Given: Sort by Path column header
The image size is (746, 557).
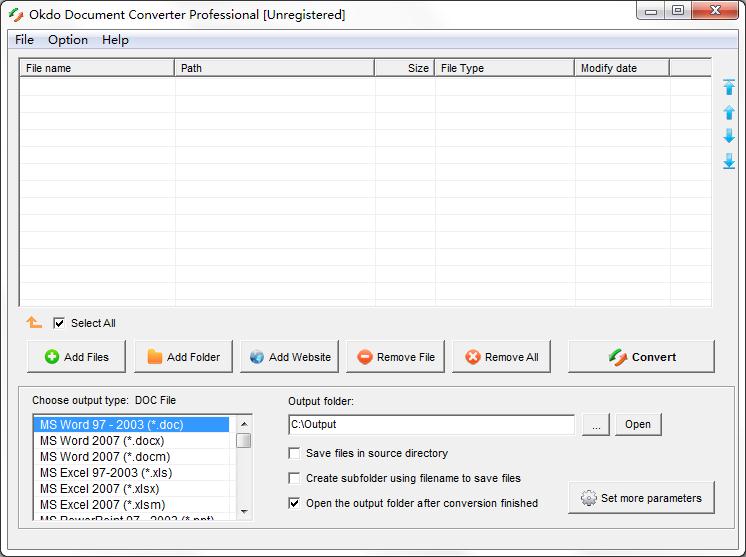Looking at the screenshot, I should click(275, 68).
